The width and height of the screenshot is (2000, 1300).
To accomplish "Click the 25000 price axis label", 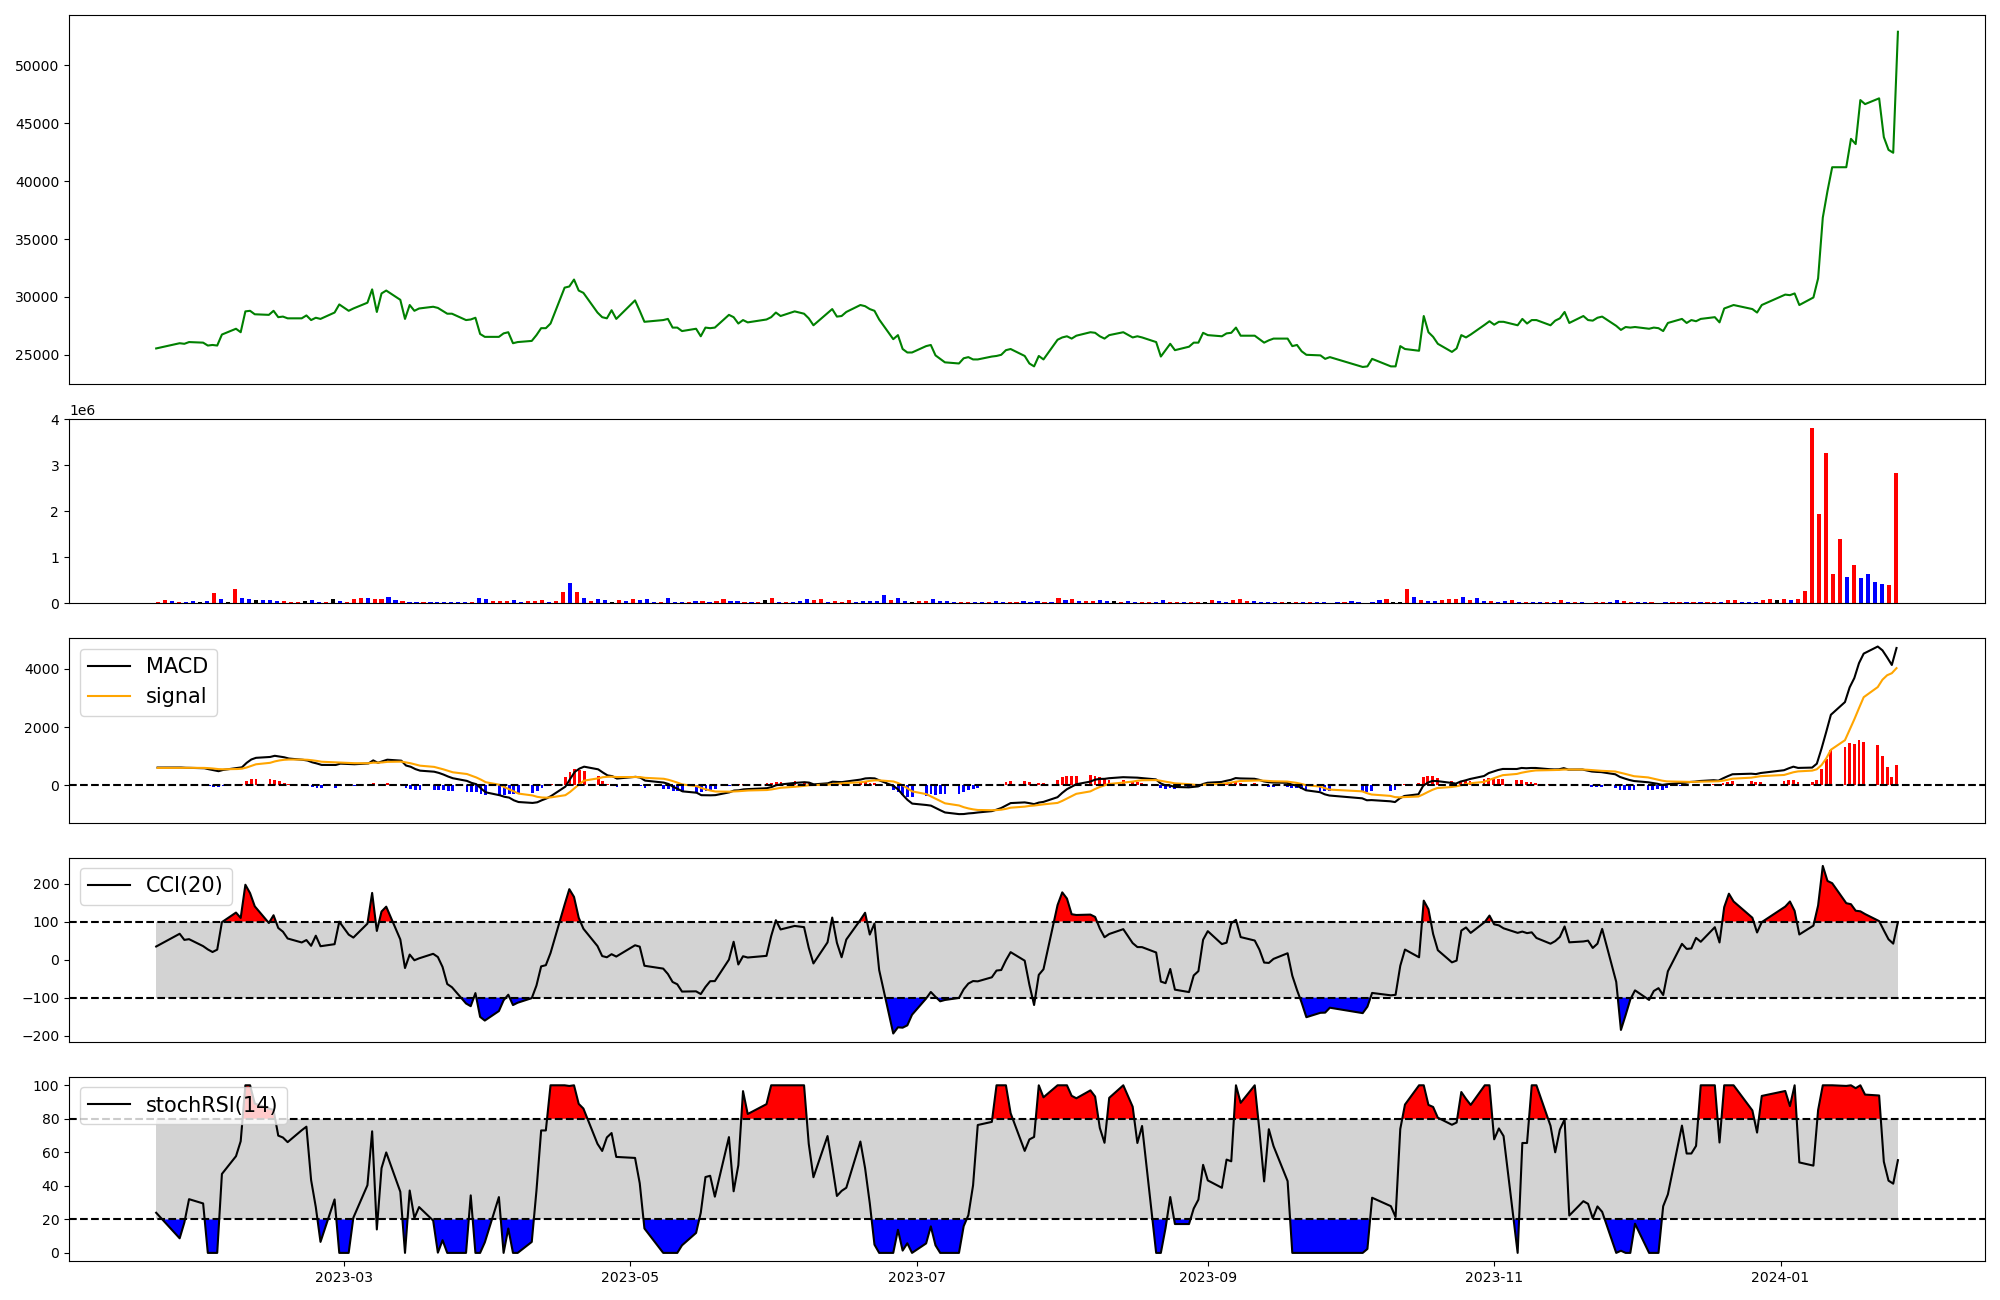I will [x=38, y=355].
